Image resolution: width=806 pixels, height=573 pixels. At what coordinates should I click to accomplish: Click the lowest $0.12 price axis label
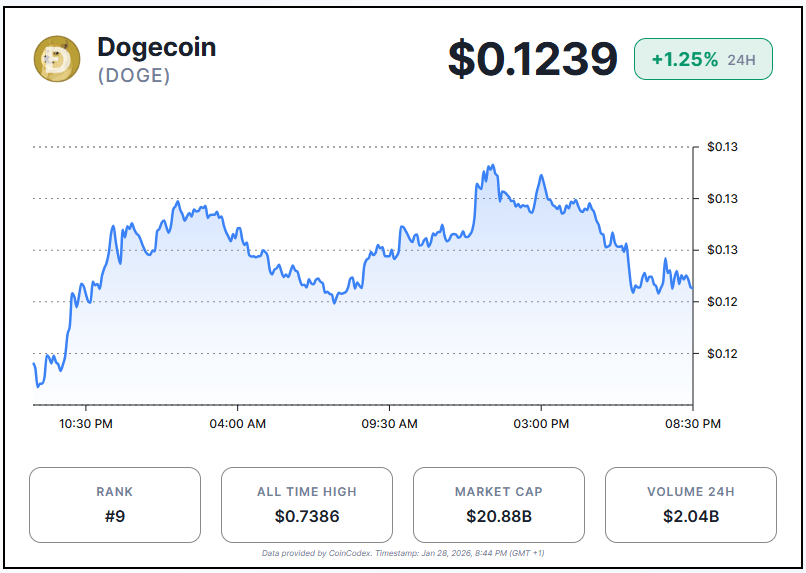(722, 354)
